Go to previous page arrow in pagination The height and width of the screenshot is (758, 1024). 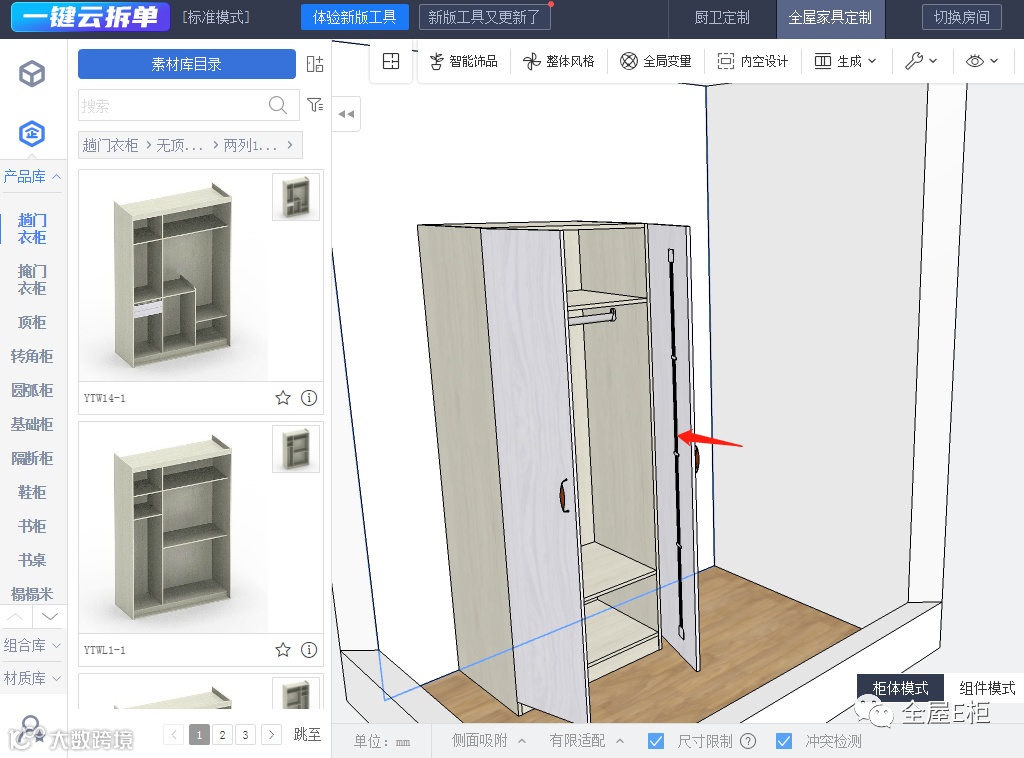[174, 734]
